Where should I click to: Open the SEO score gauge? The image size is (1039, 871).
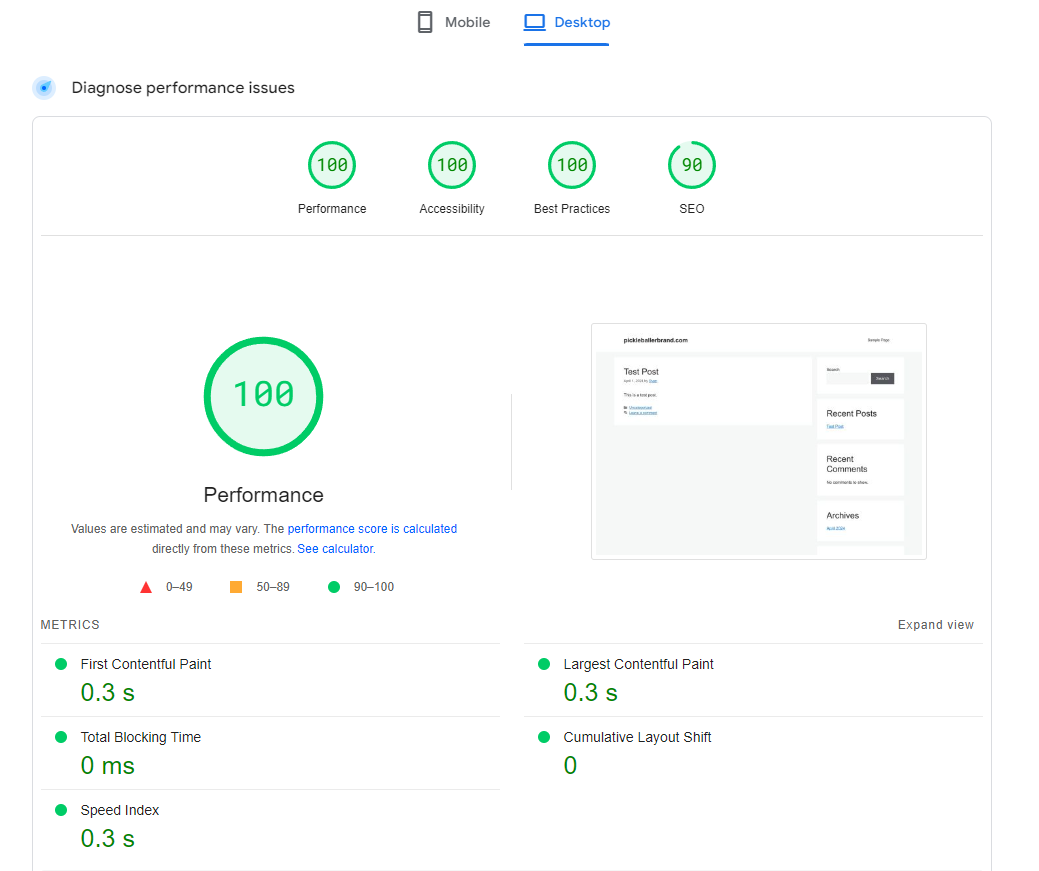[x=692, y=165]
